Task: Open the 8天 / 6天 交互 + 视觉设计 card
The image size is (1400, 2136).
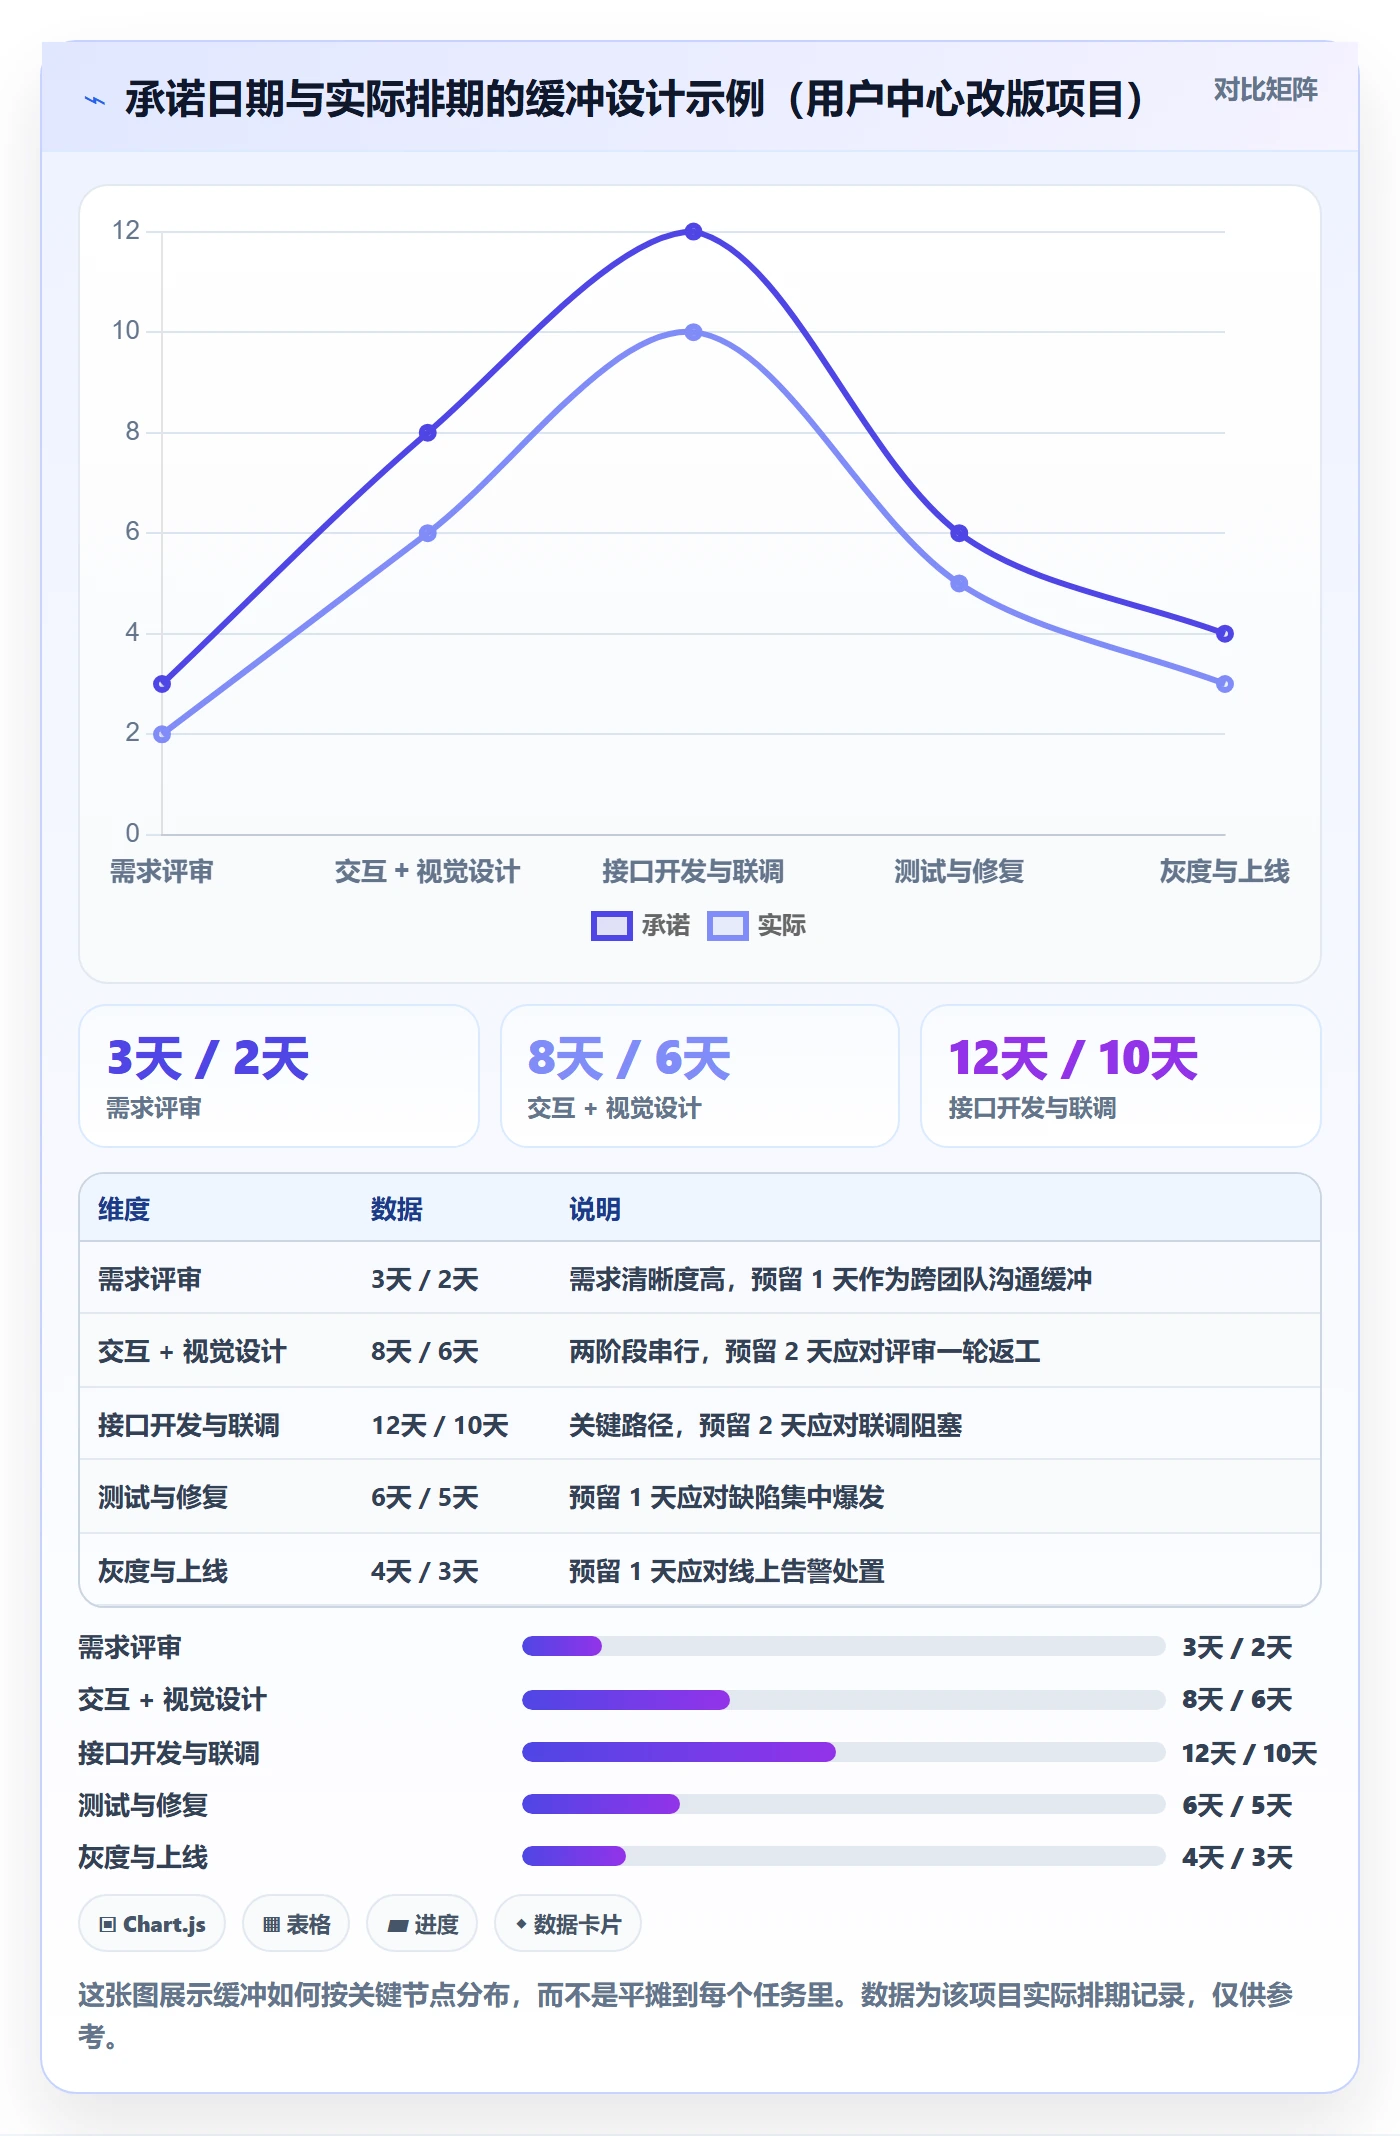Action: pos(700,1076)
